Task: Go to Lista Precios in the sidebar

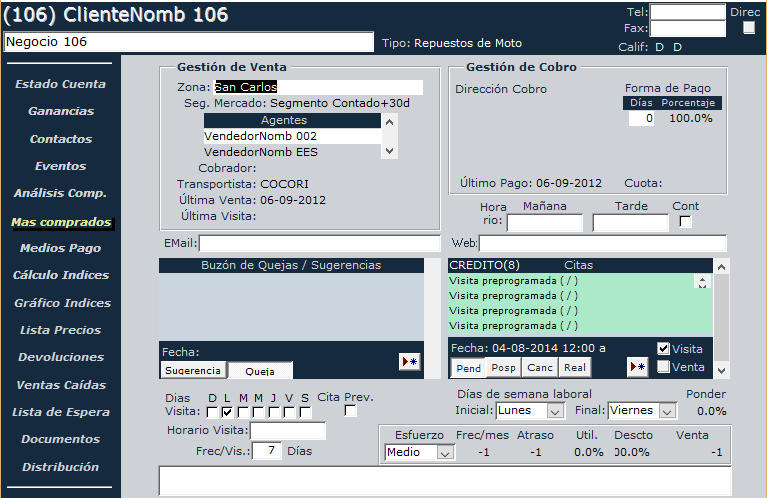Action: 60,330
